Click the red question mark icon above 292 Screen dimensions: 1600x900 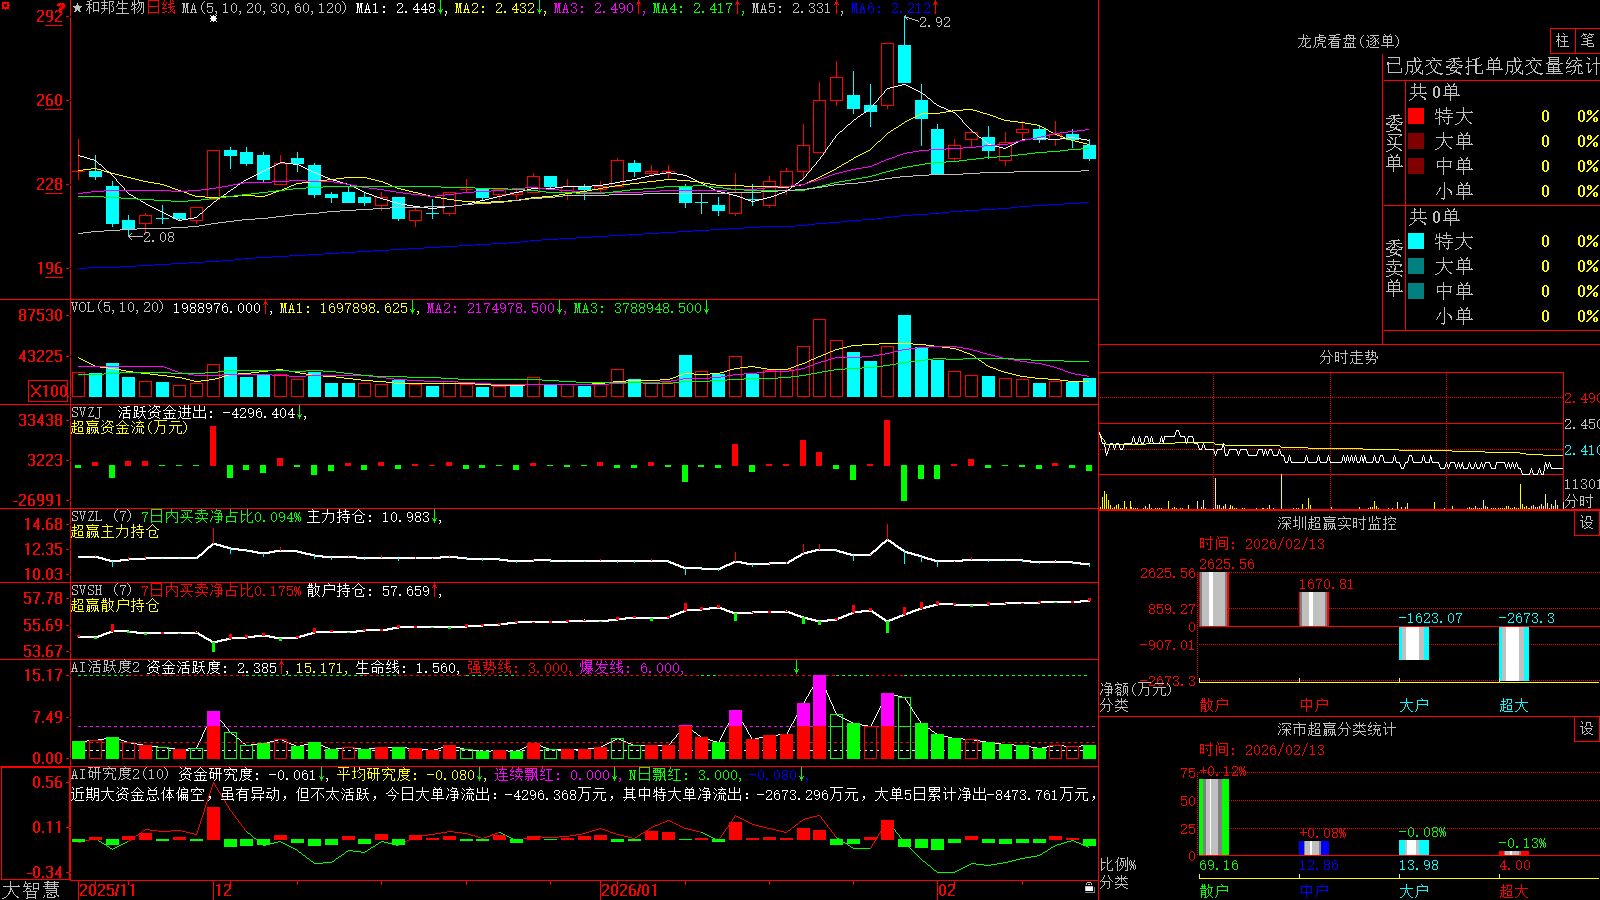[x=61, y=7]
